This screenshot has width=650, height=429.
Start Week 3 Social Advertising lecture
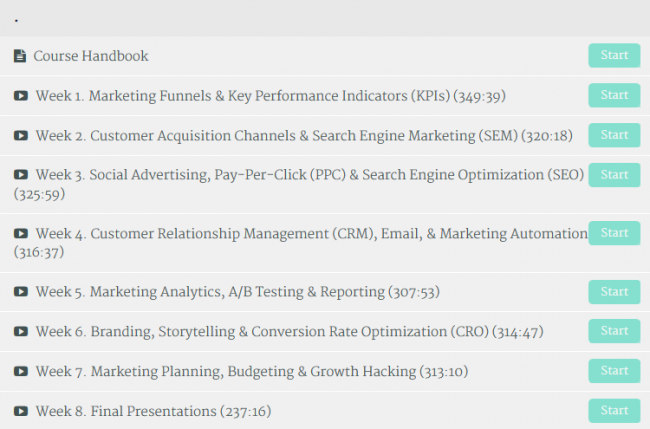(x=614, y=175)
